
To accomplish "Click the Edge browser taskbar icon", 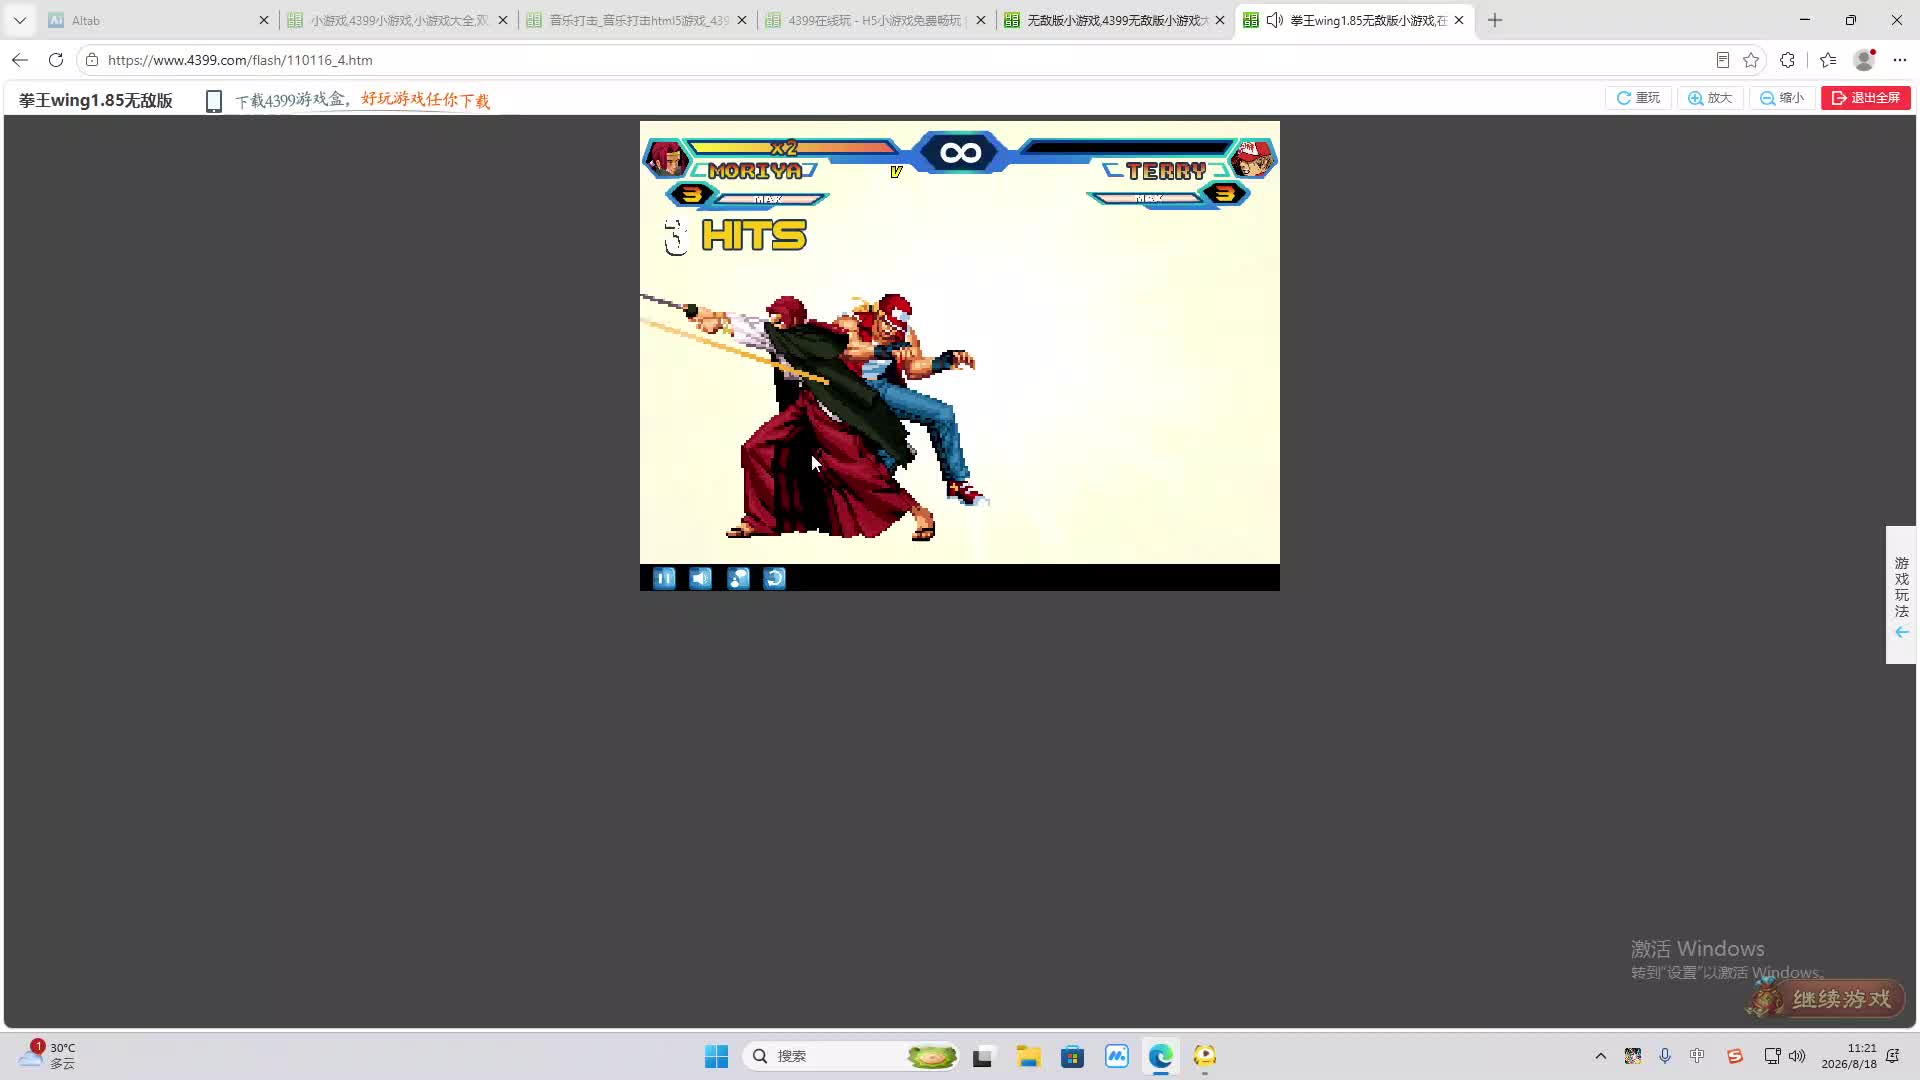I will tap(1160, 1056).
